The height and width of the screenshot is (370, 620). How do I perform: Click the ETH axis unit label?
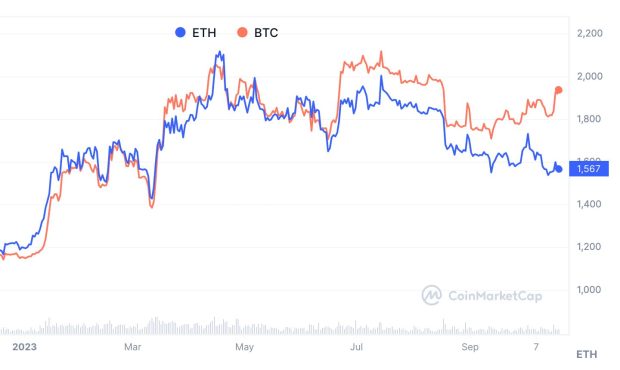(x=587, y=354)
